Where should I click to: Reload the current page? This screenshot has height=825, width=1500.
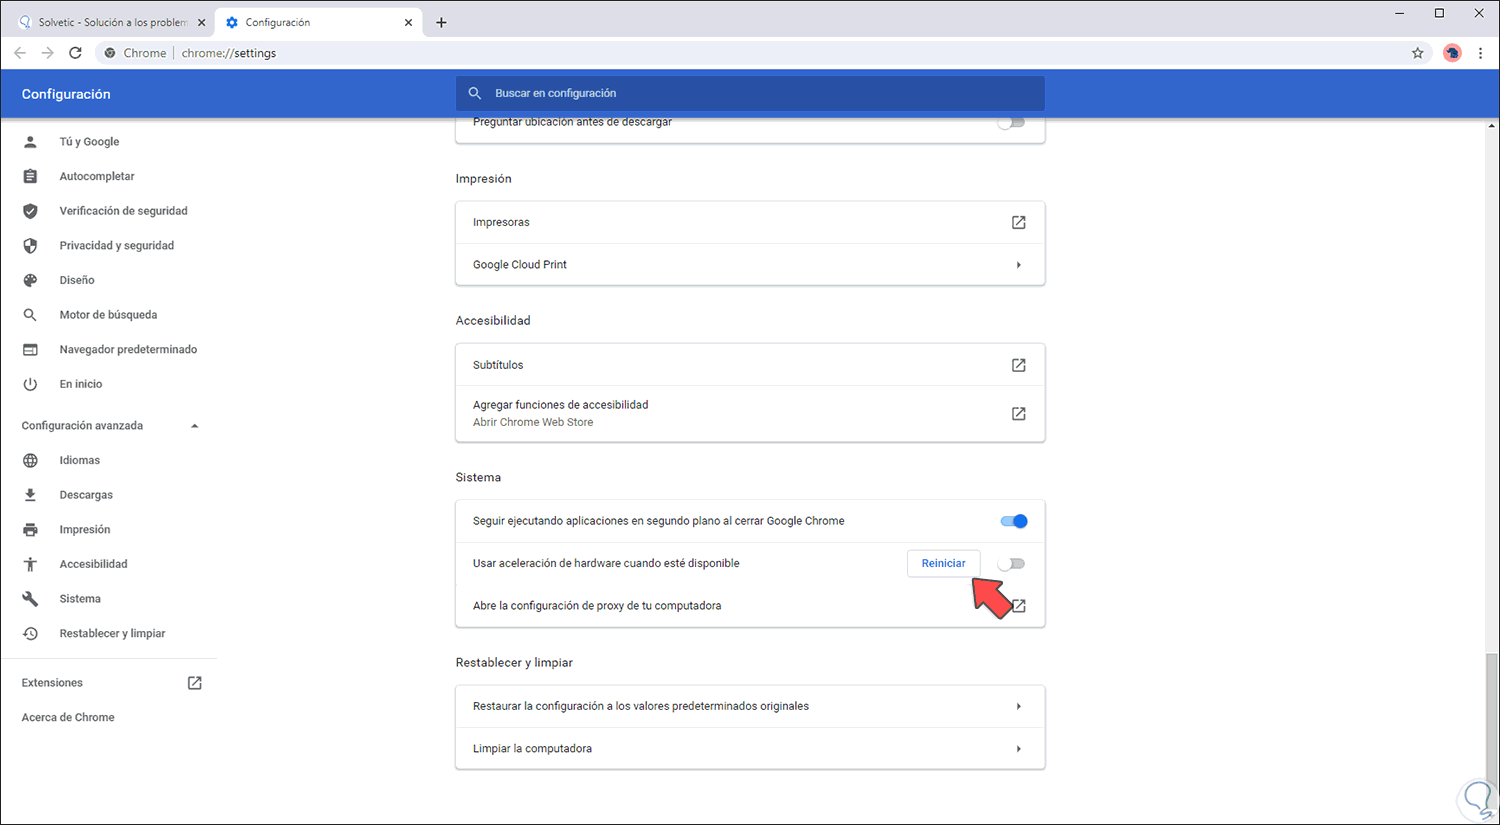75,53
